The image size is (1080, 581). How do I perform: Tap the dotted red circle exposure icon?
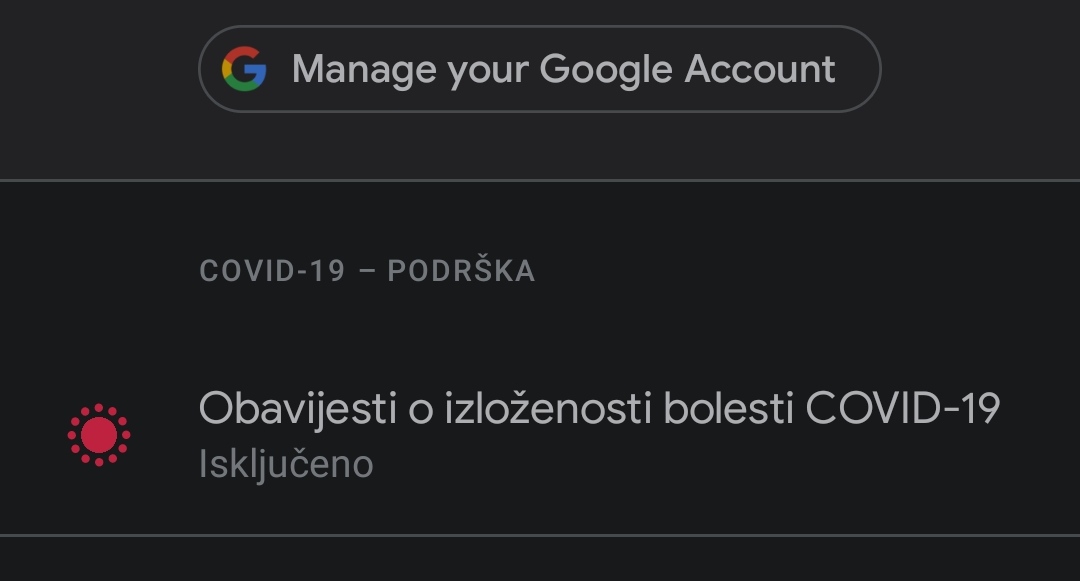point(99,435)
